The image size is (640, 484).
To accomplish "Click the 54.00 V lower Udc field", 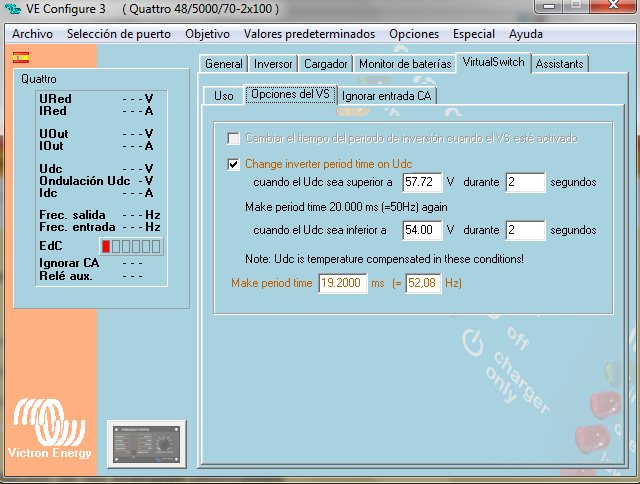I will (422, 230).
